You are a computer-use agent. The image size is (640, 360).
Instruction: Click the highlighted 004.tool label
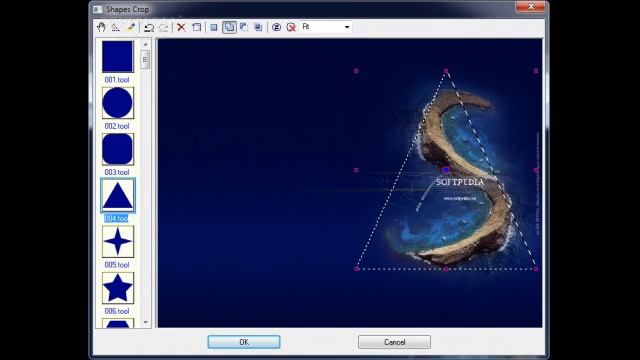(x=116, y=218)
